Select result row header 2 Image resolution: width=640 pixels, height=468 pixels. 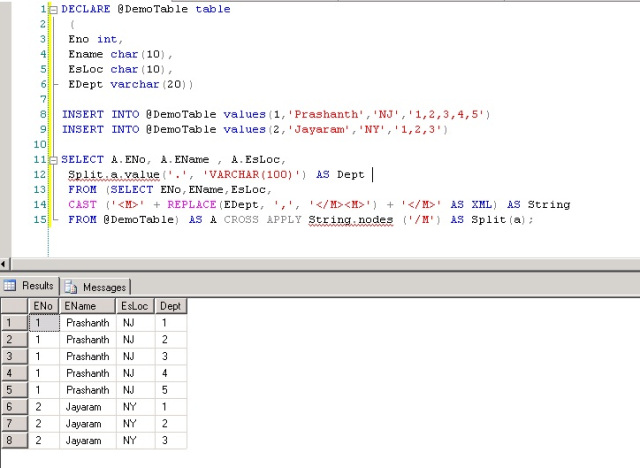coord(14,339)
